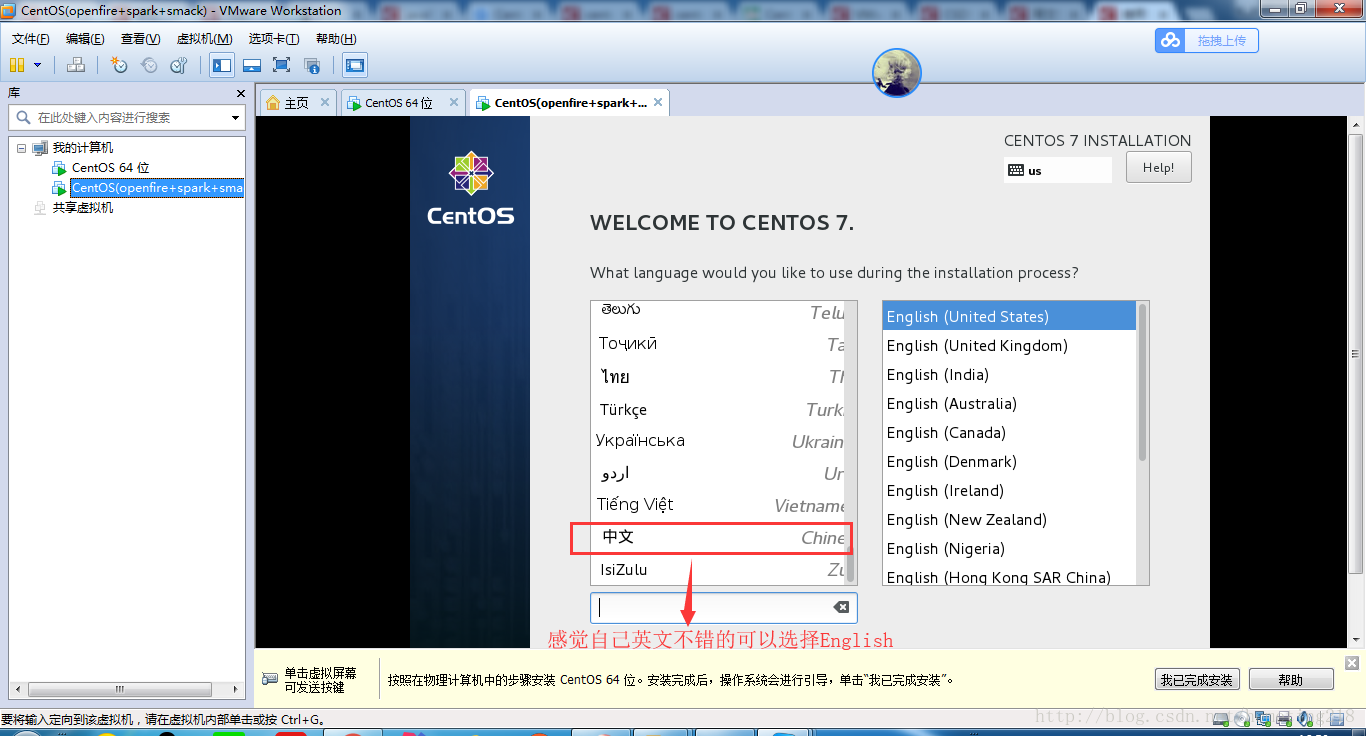1366x736 pixels.
Task: Open the 帮助(H) menu
Action: pos(336,39)
